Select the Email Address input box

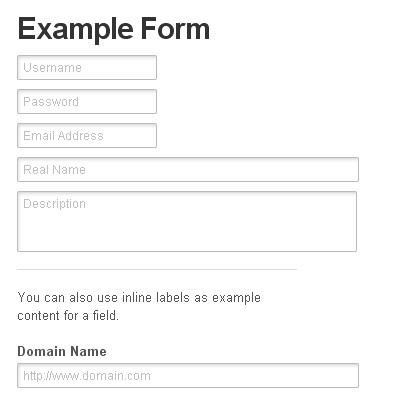[87, 136]
